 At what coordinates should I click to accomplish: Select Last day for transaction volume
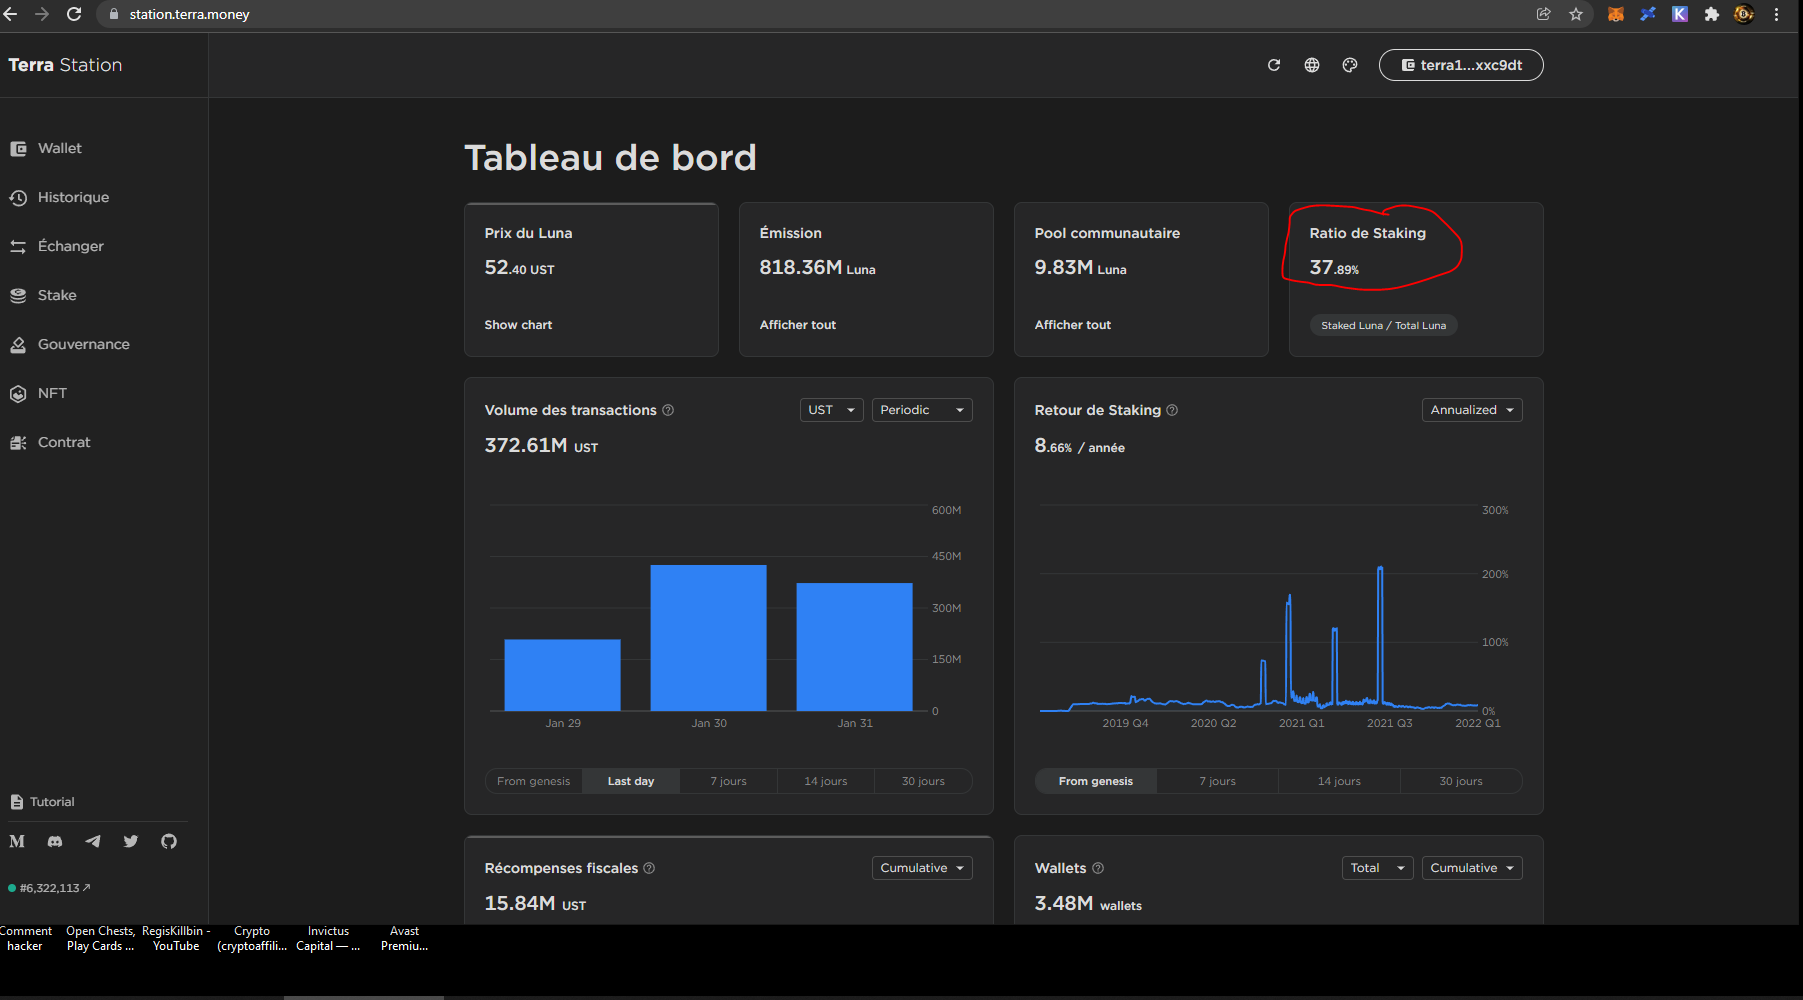click(631, 781)
